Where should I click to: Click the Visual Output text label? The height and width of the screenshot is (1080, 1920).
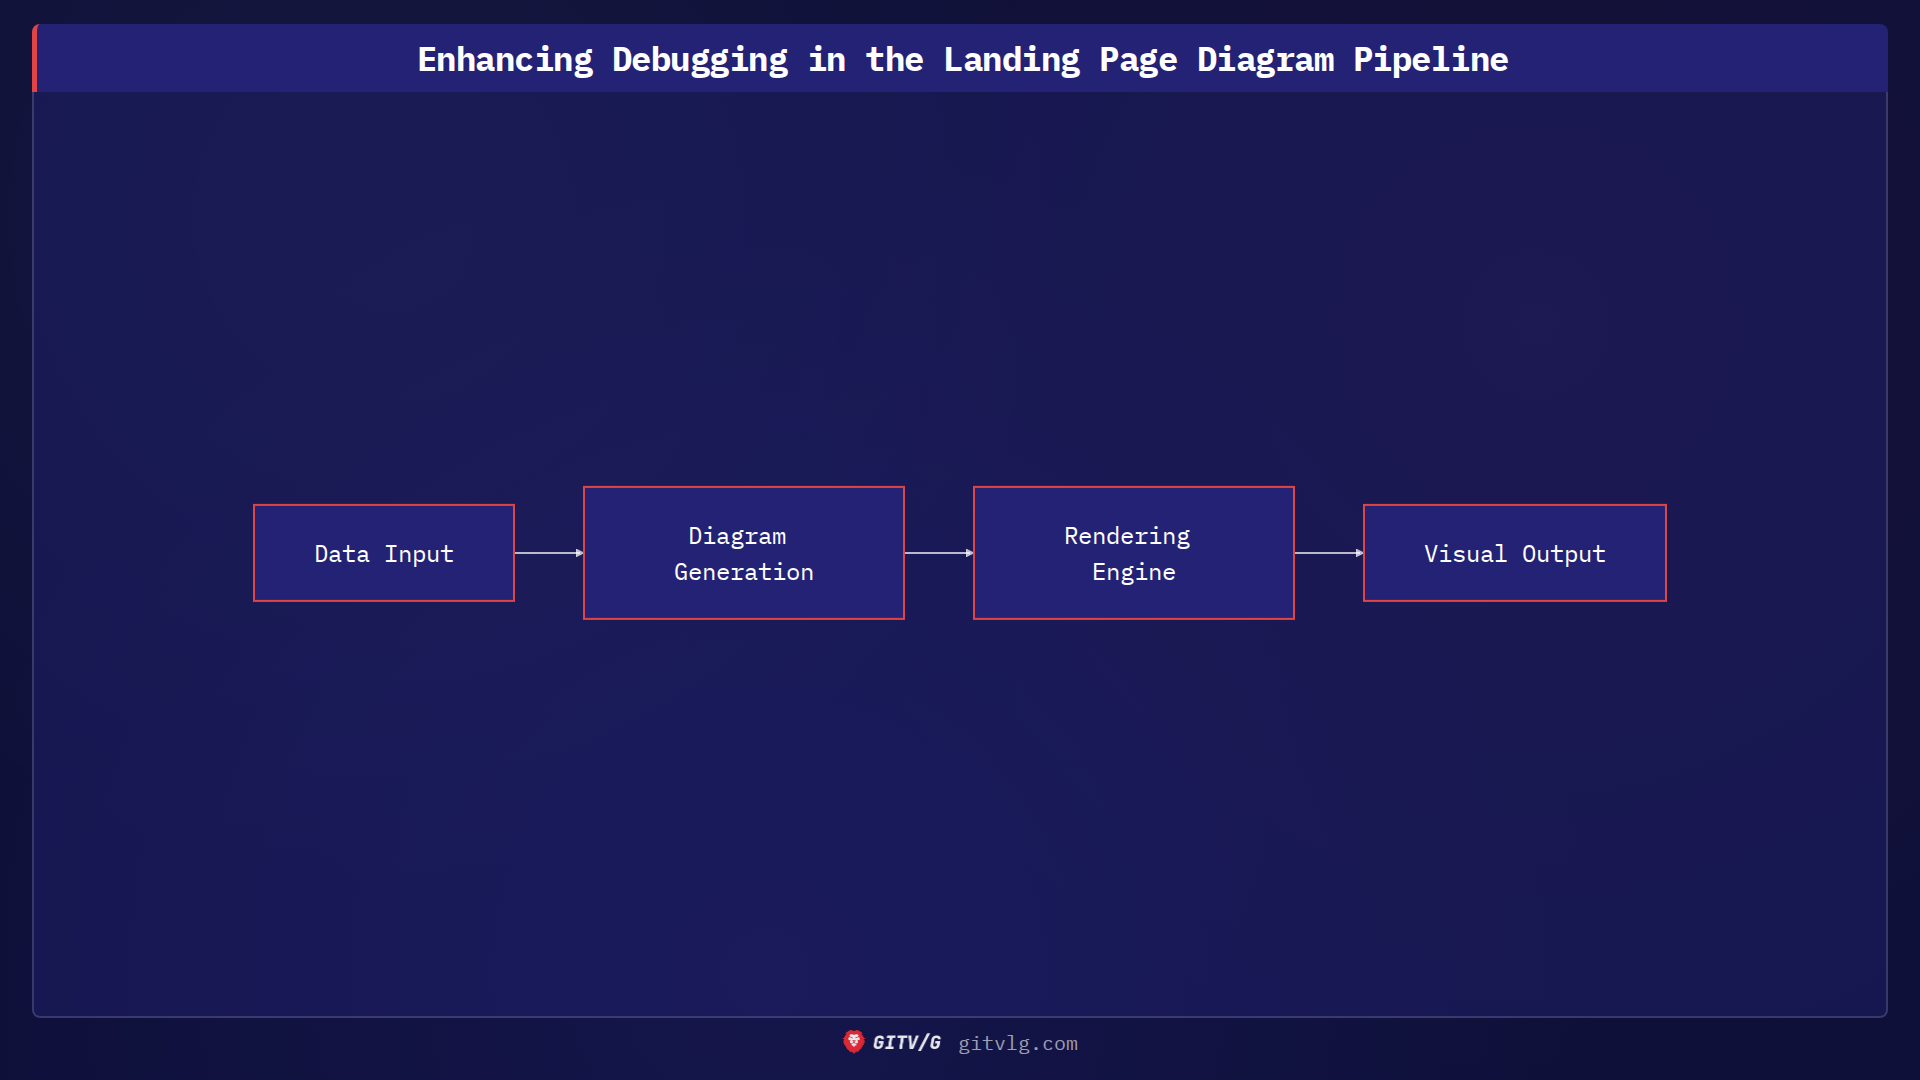point(1514,553)
